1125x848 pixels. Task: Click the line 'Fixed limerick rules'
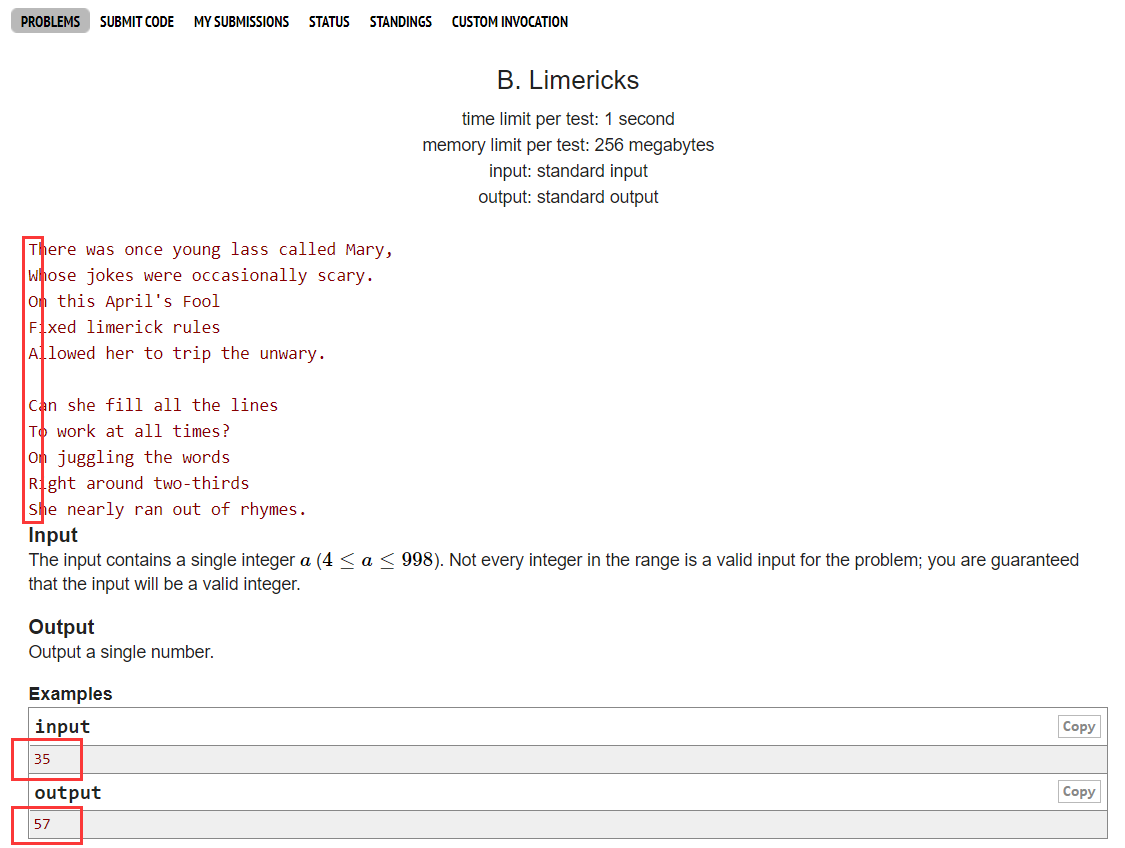pos(124,327)
